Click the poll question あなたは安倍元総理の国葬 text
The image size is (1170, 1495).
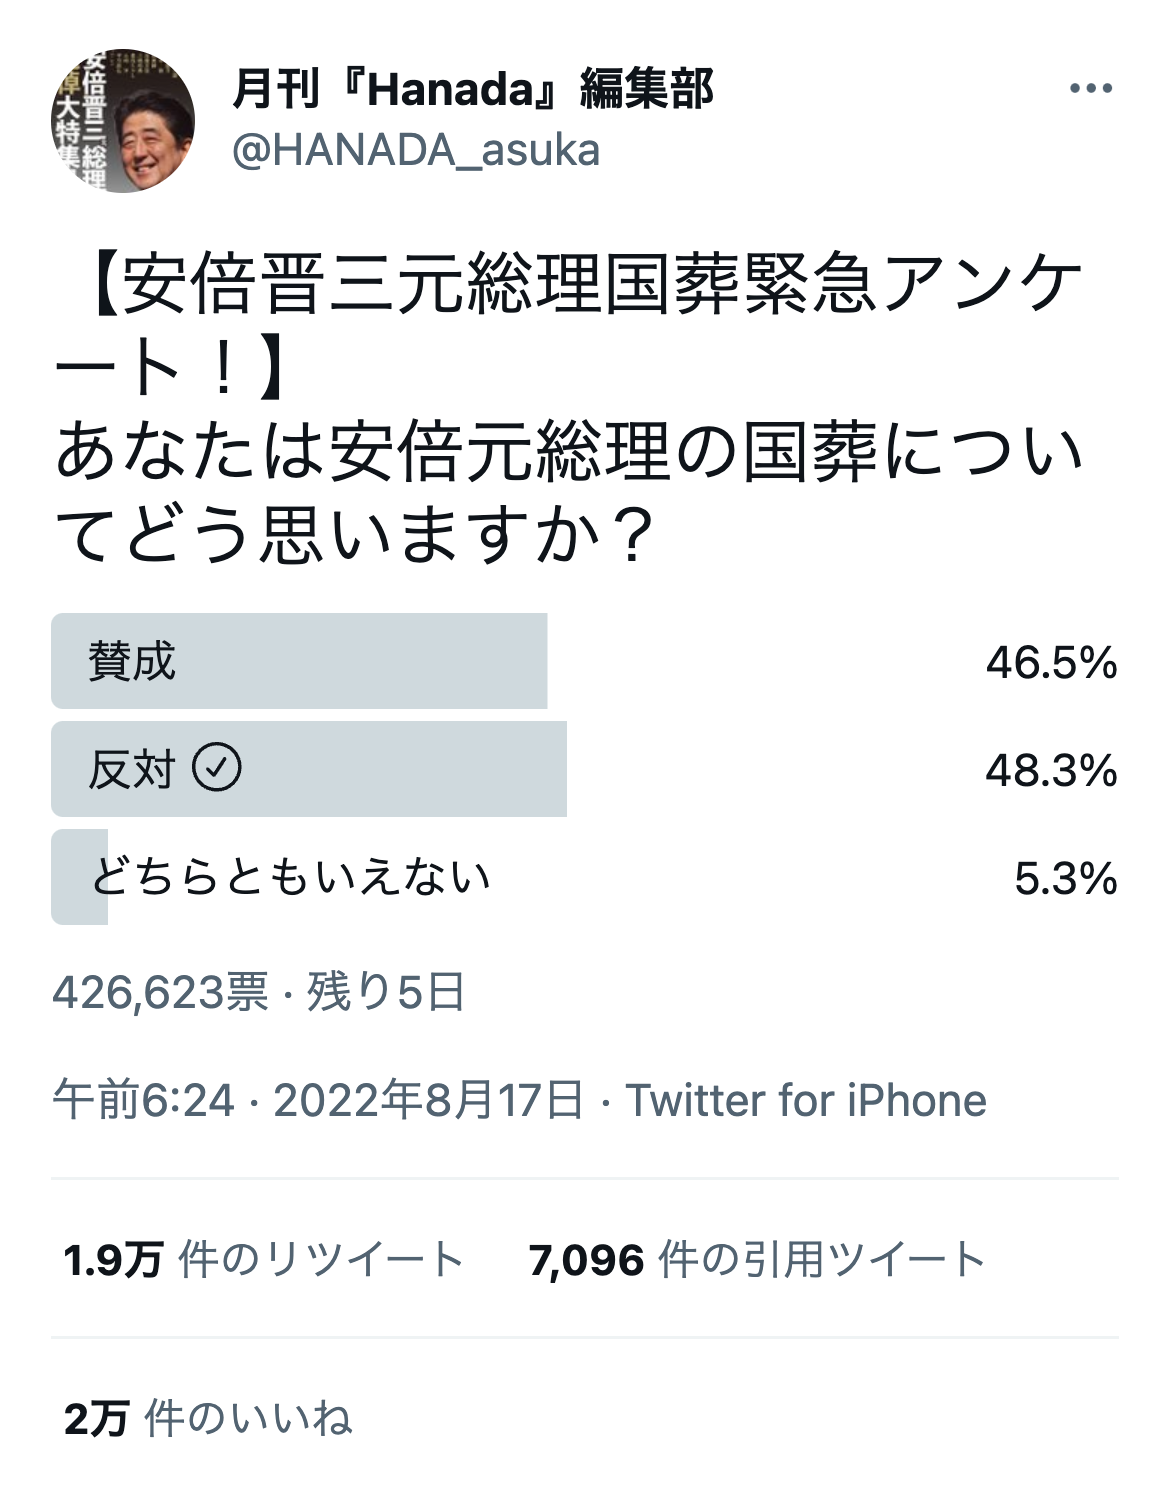tap(468, 451)
